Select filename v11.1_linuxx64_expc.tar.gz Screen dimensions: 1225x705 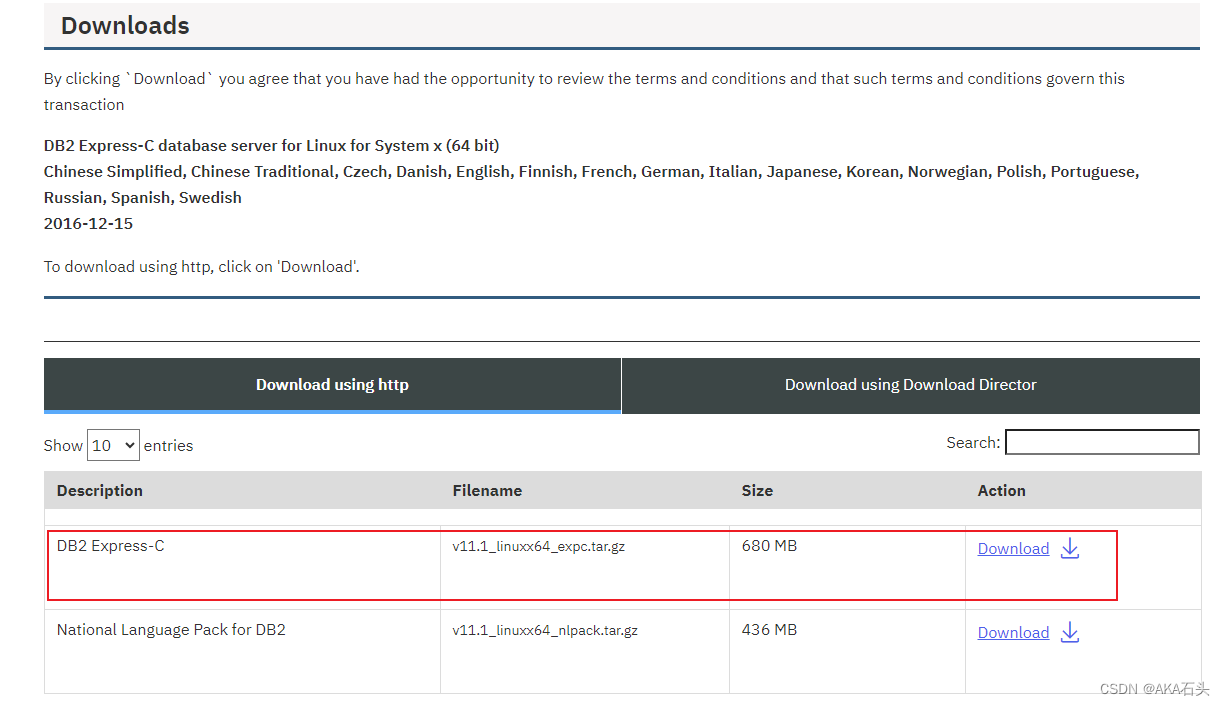tap(539, 547)
